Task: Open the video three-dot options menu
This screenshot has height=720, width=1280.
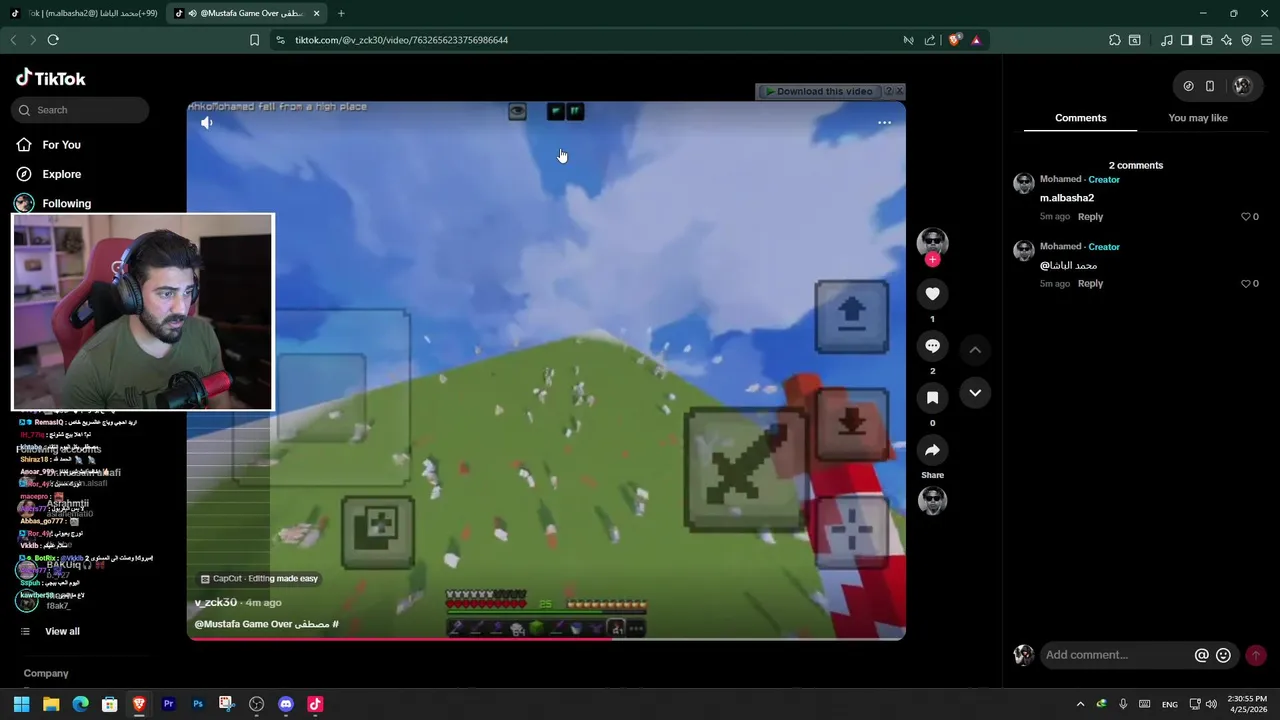Action: 884,122
